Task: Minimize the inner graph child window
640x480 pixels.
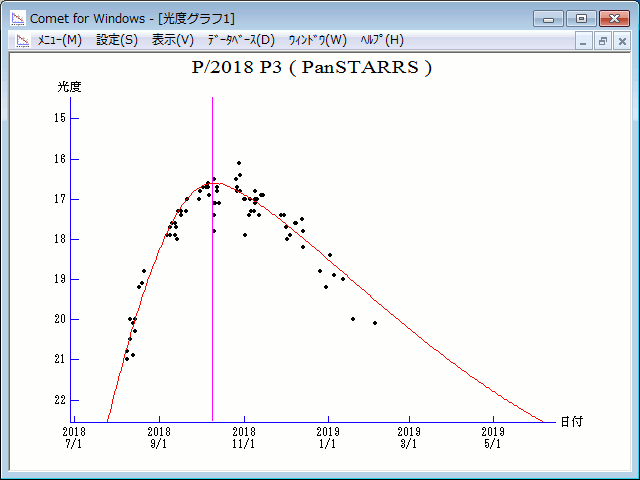Action: pyautogui.click(x=584, y=41)
